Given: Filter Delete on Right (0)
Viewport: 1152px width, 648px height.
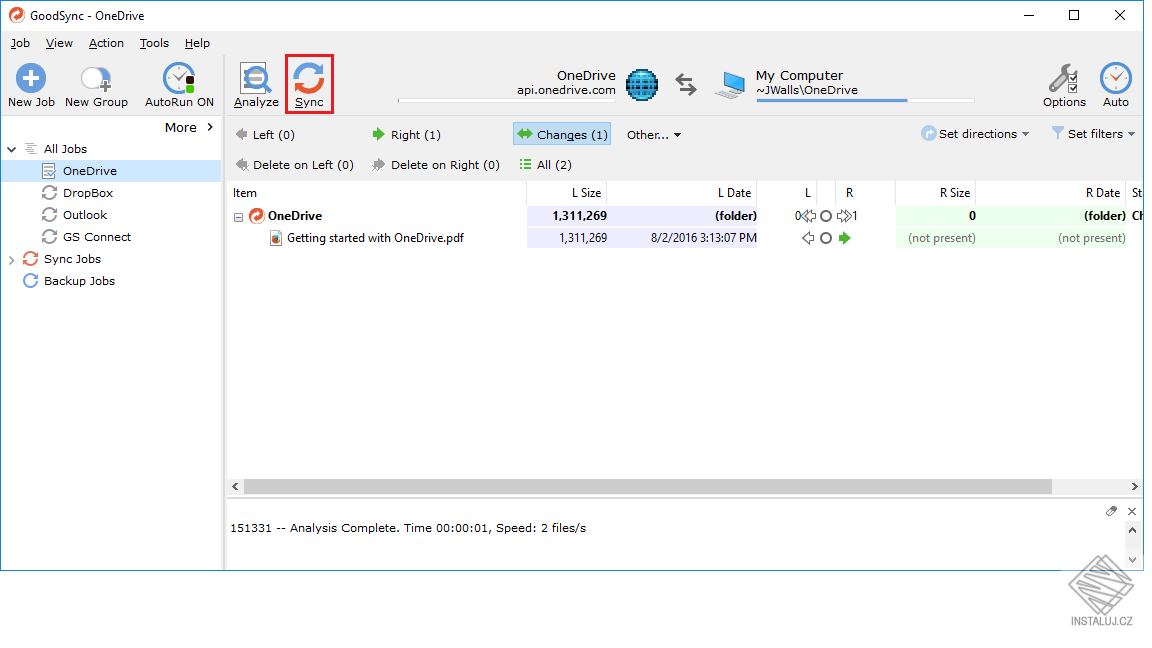Looking at the screenshot, I should click(x=436, y=165).
